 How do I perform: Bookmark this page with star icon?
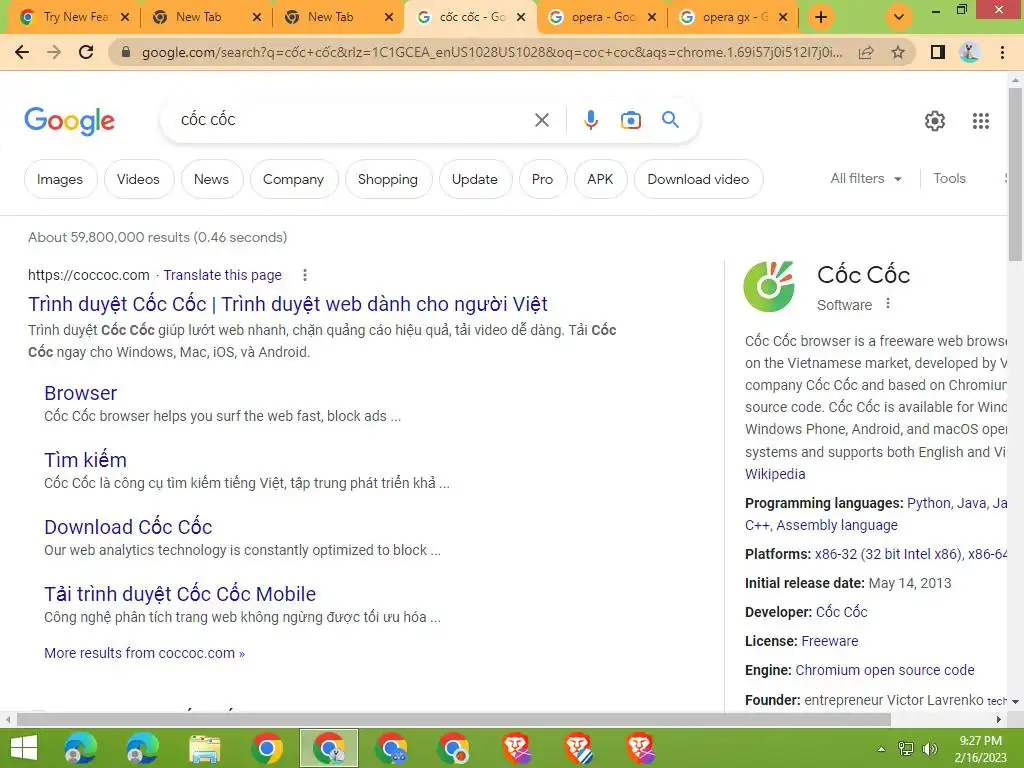point(898,52)
